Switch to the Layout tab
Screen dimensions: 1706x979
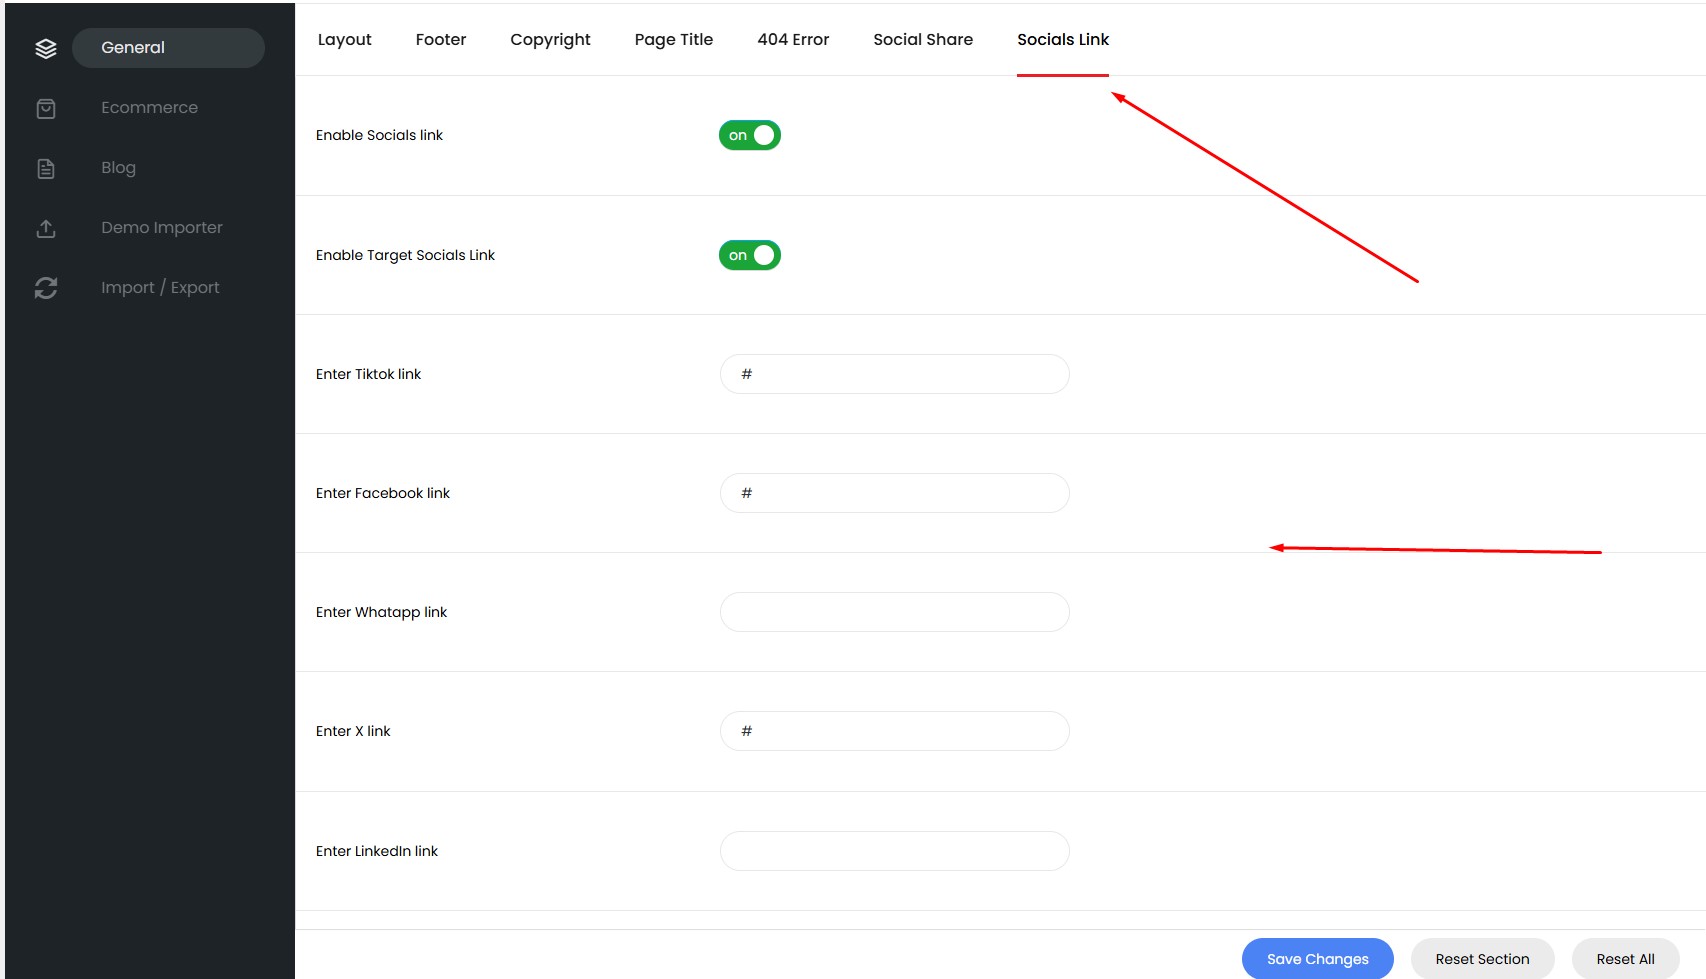point(344,40)
